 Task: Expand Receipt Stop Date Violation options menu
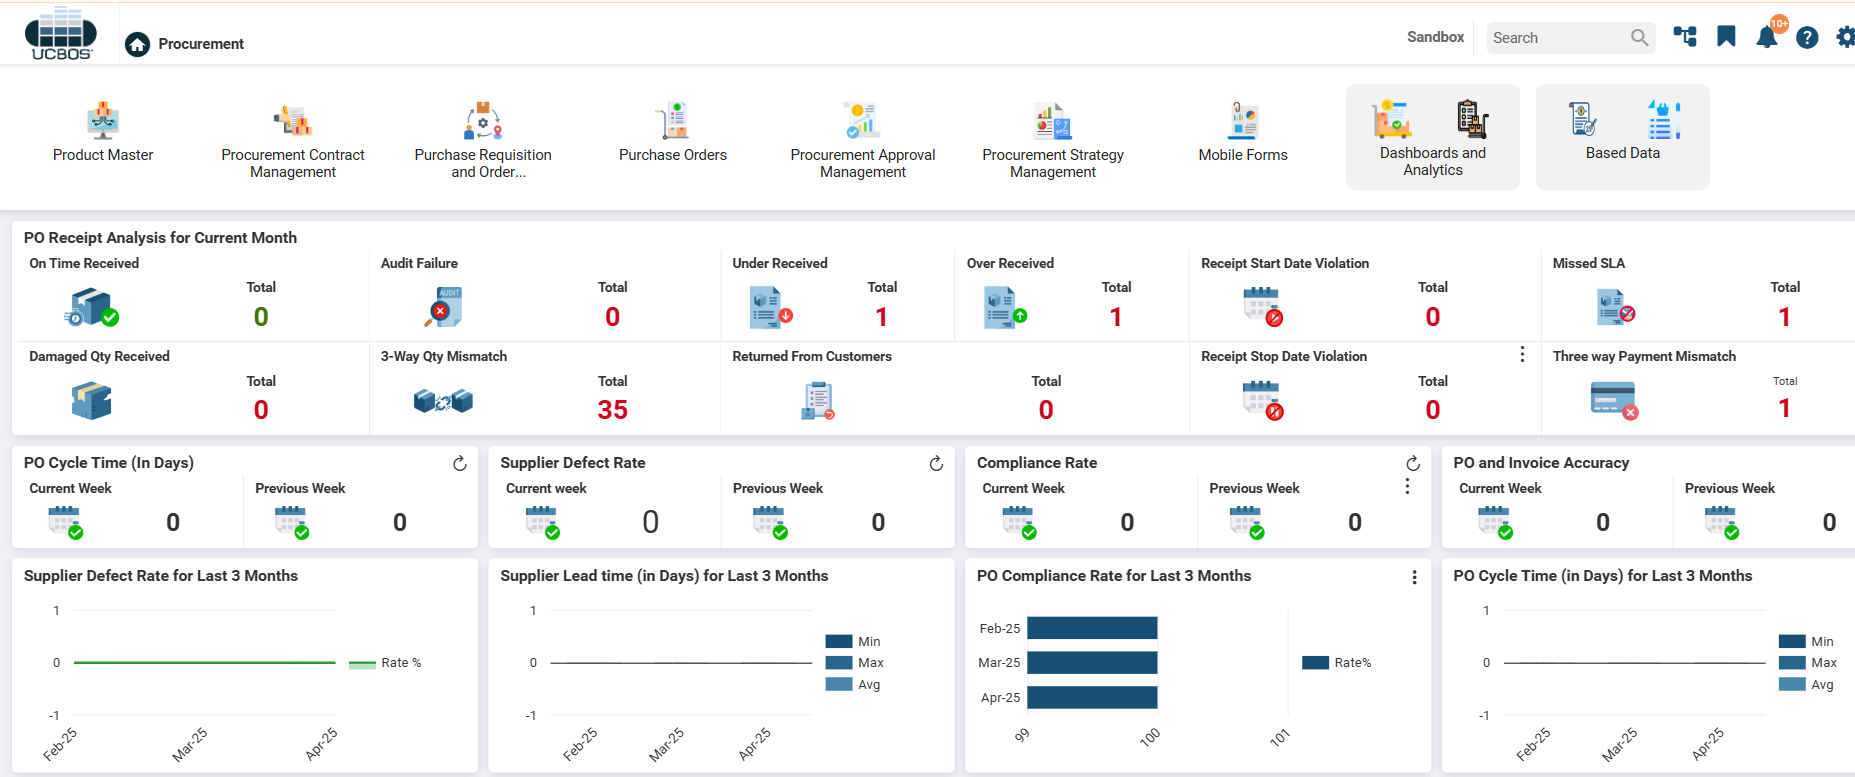[1522, 354]
